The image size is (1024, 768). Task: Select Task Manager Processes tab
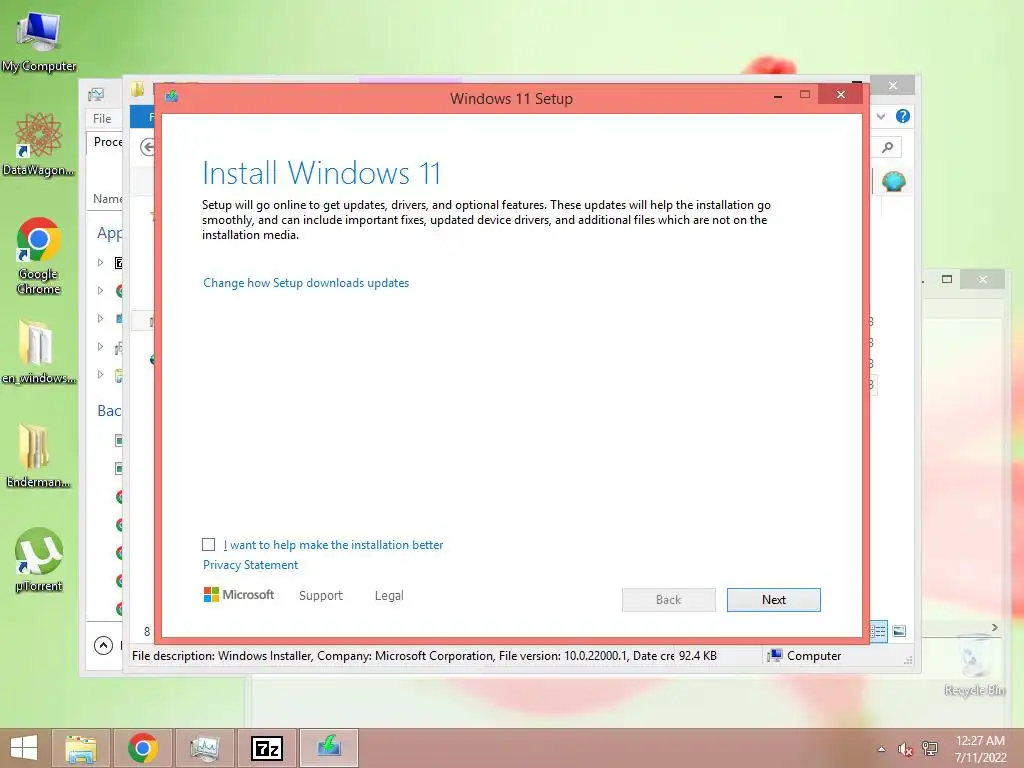pyautogui.click(x=105, y=142)
